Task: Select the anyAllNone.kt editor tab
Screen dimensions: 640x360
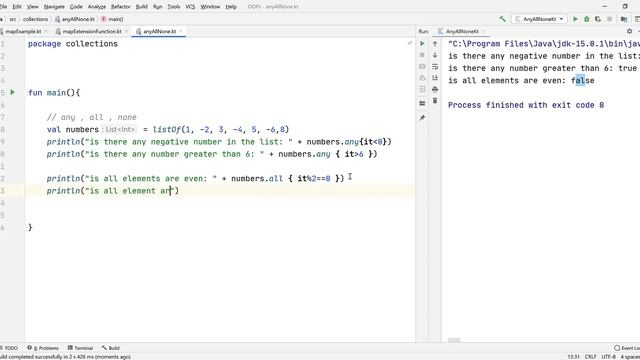Action: (159, 31)
